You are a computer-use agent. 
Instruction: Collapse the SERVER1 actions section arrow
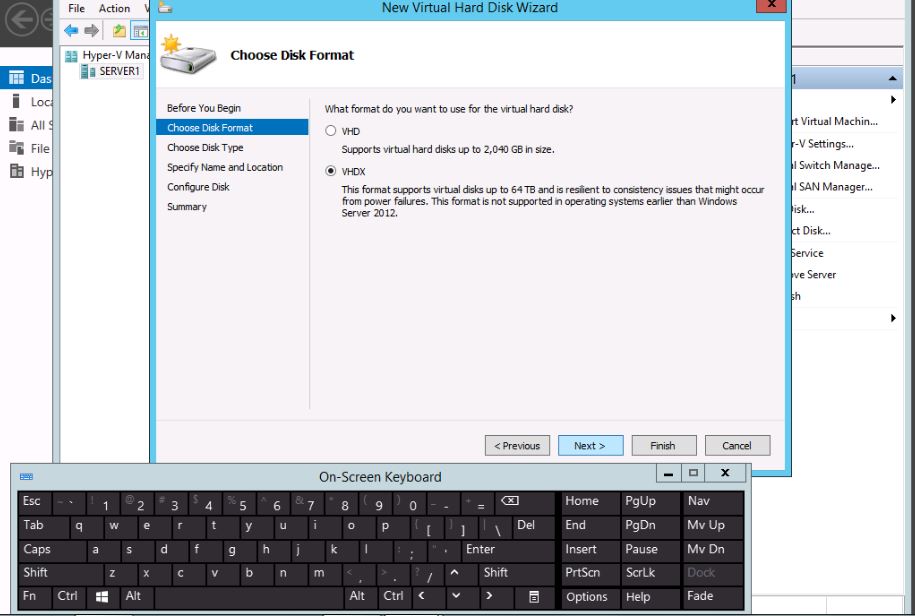coord(893,79)
